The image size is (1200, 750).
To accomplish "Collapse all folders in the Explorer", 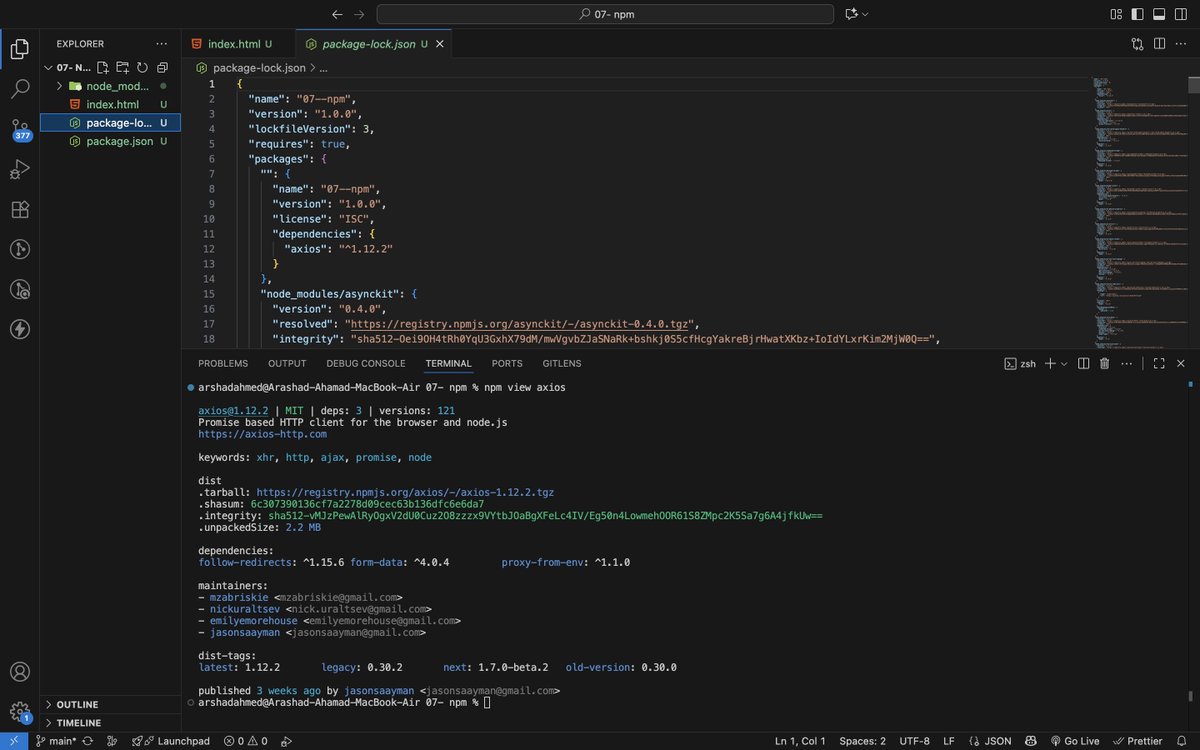I will [x=162, y=68].
